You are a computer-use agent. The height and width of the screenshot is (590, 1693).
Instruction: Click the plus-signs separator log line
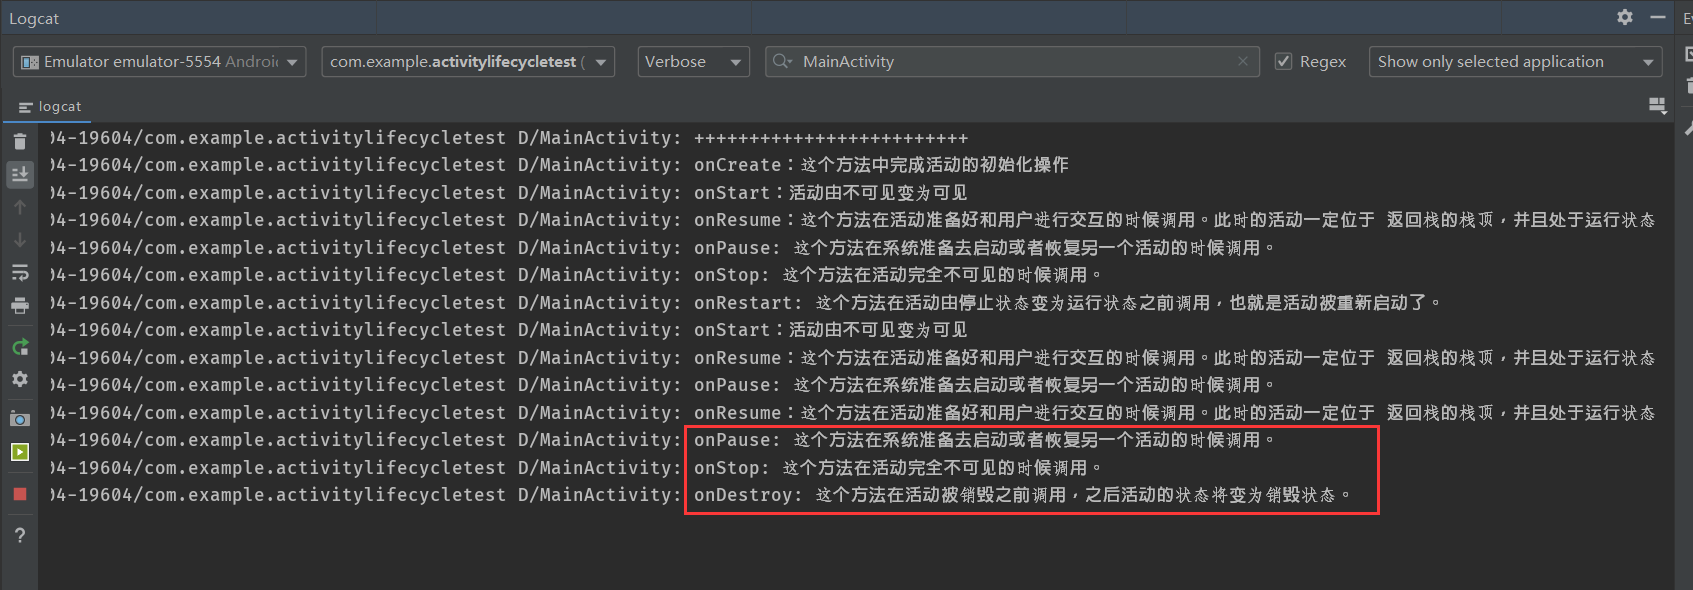click(508, 138)
